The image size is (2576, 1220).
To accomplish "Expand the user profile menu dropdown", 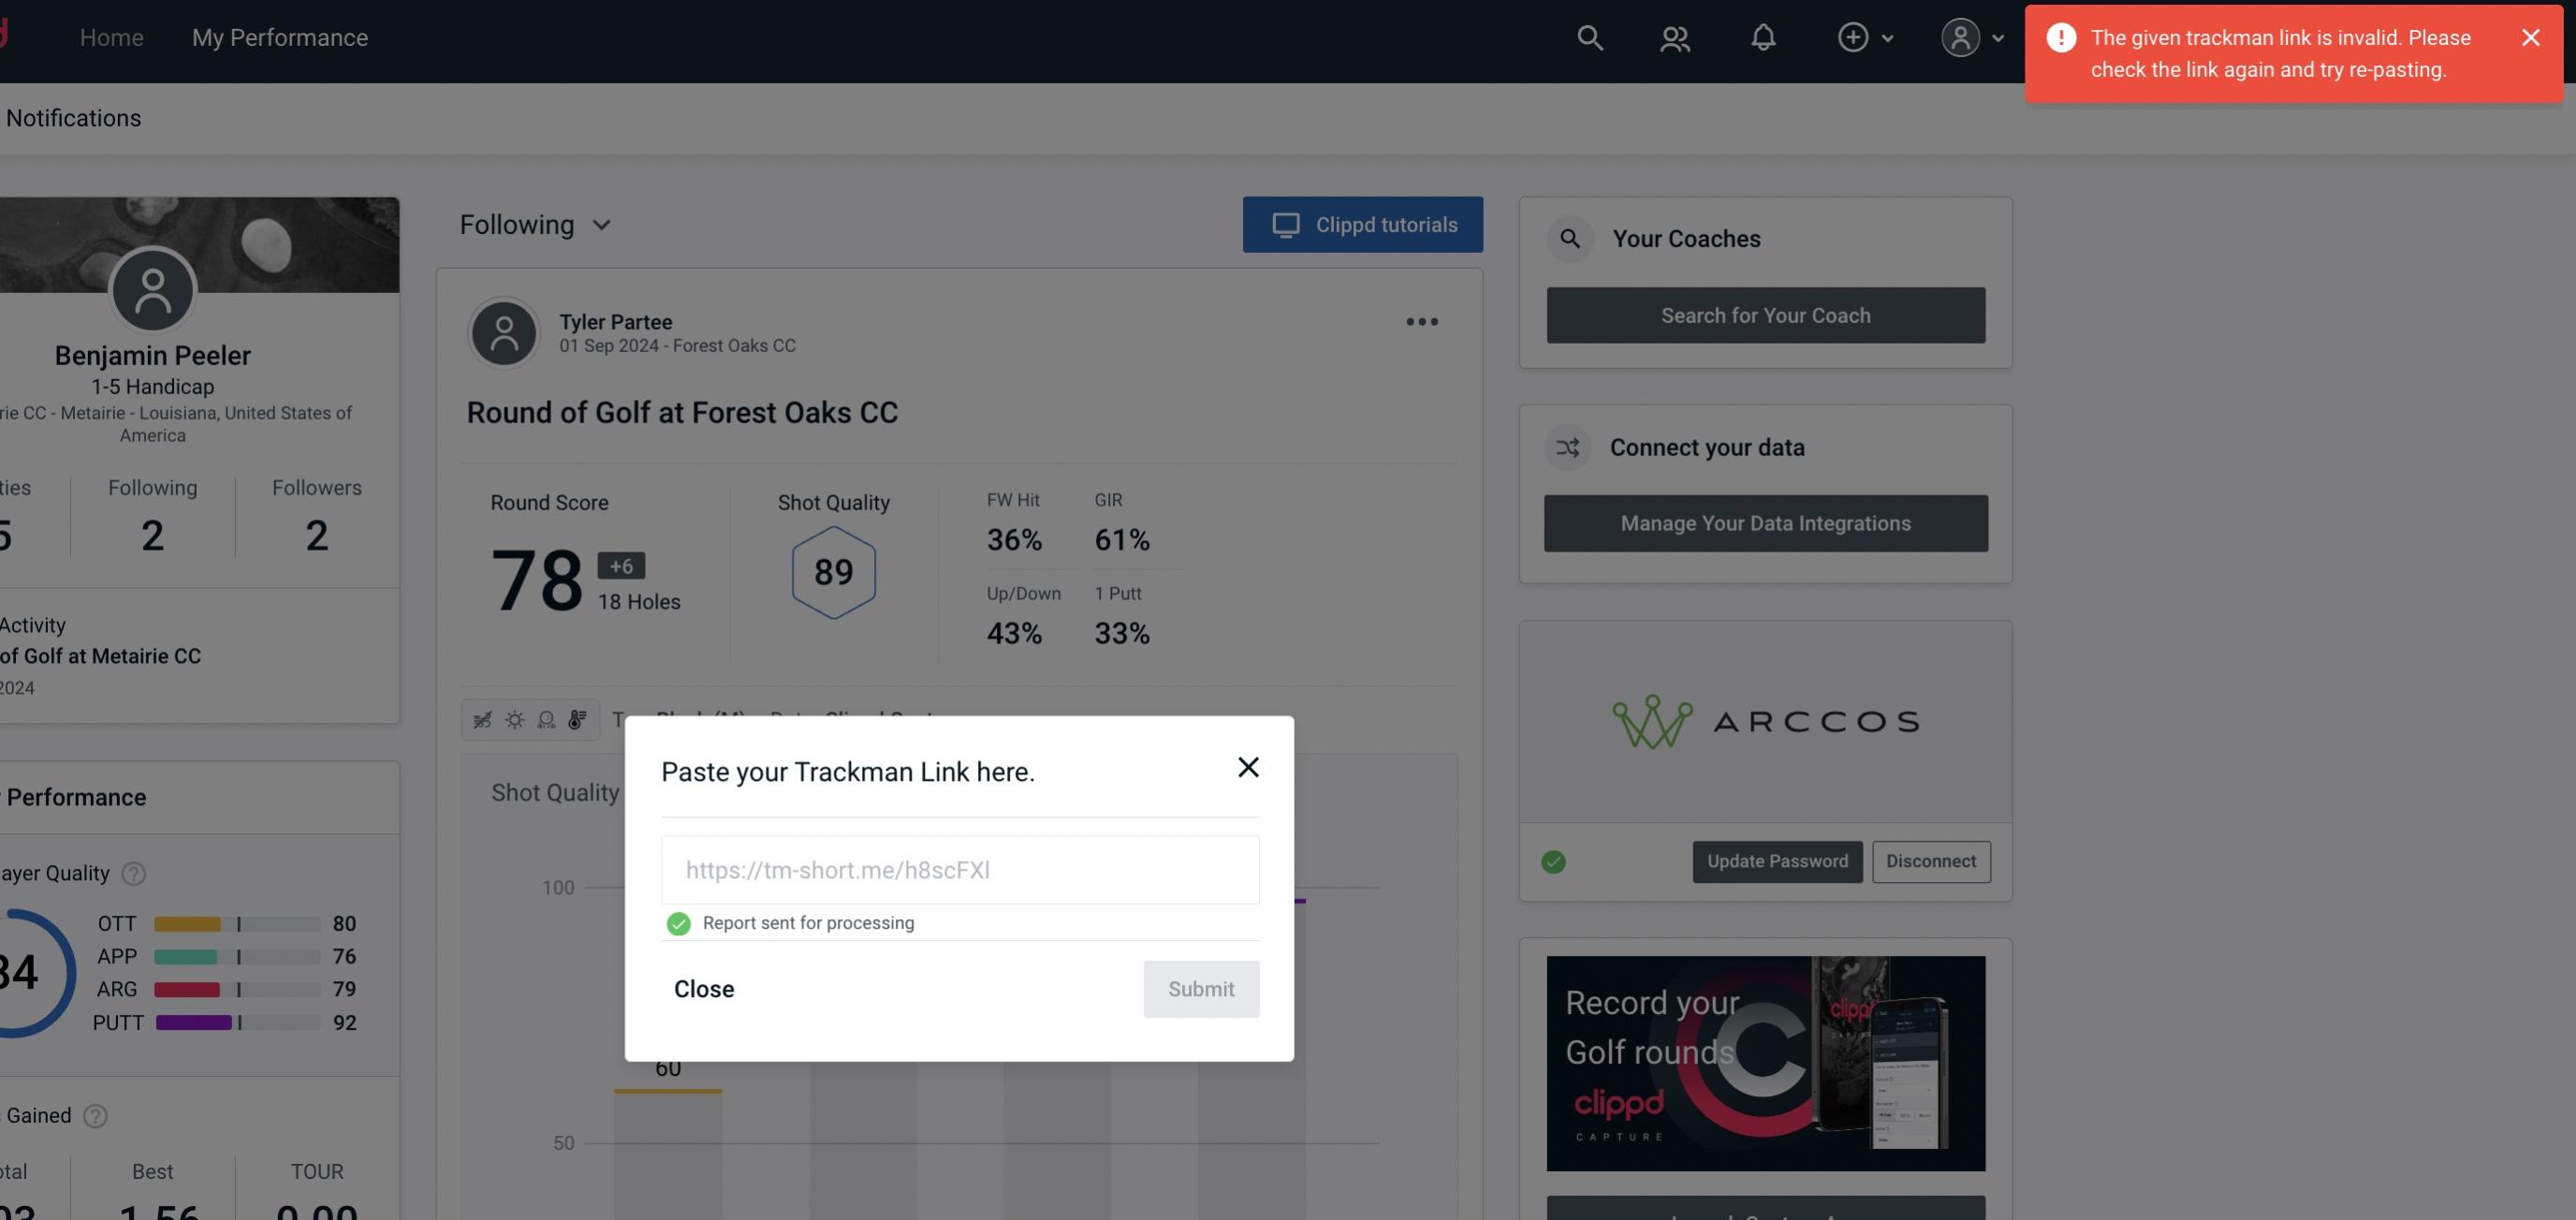I will point(1971,37).
